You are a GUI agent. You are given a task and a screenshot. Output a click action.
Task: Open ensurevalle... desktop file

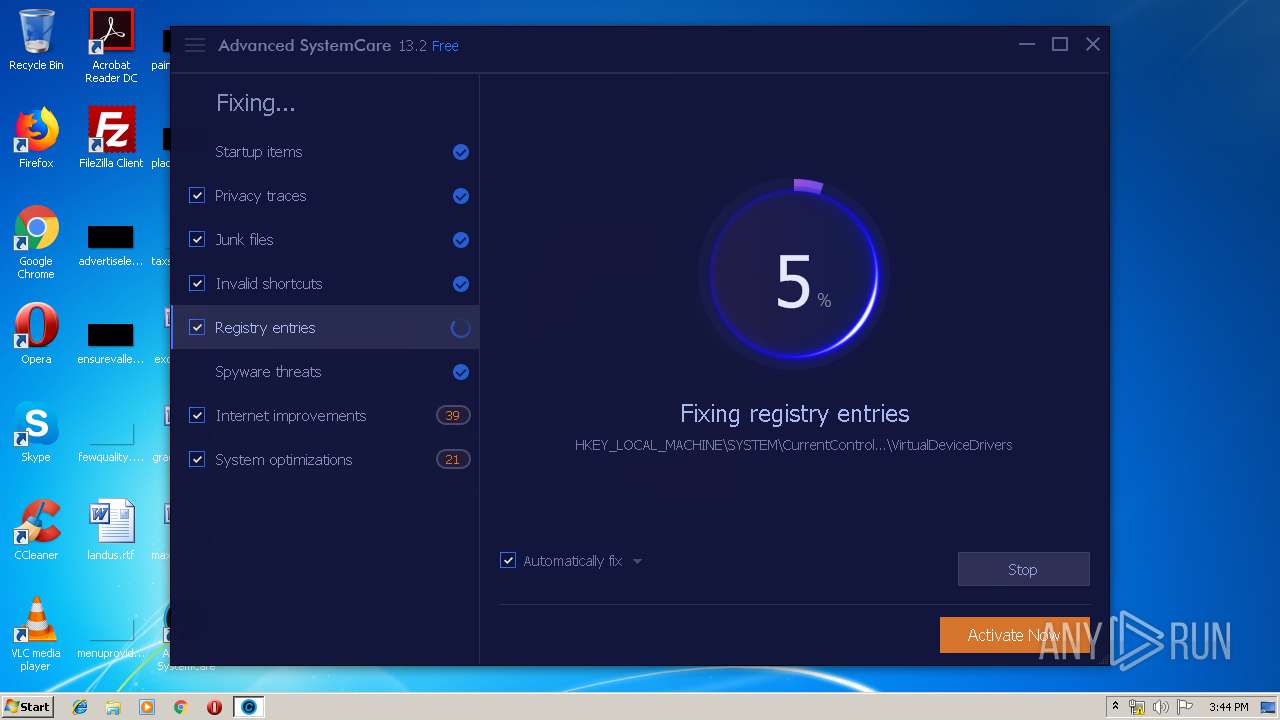[x=111, y=343]
